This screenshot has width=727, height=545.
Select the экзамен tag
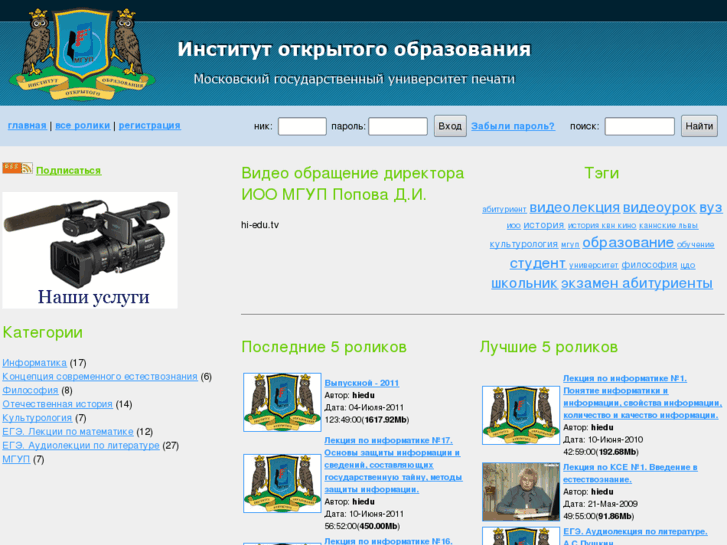590,283
